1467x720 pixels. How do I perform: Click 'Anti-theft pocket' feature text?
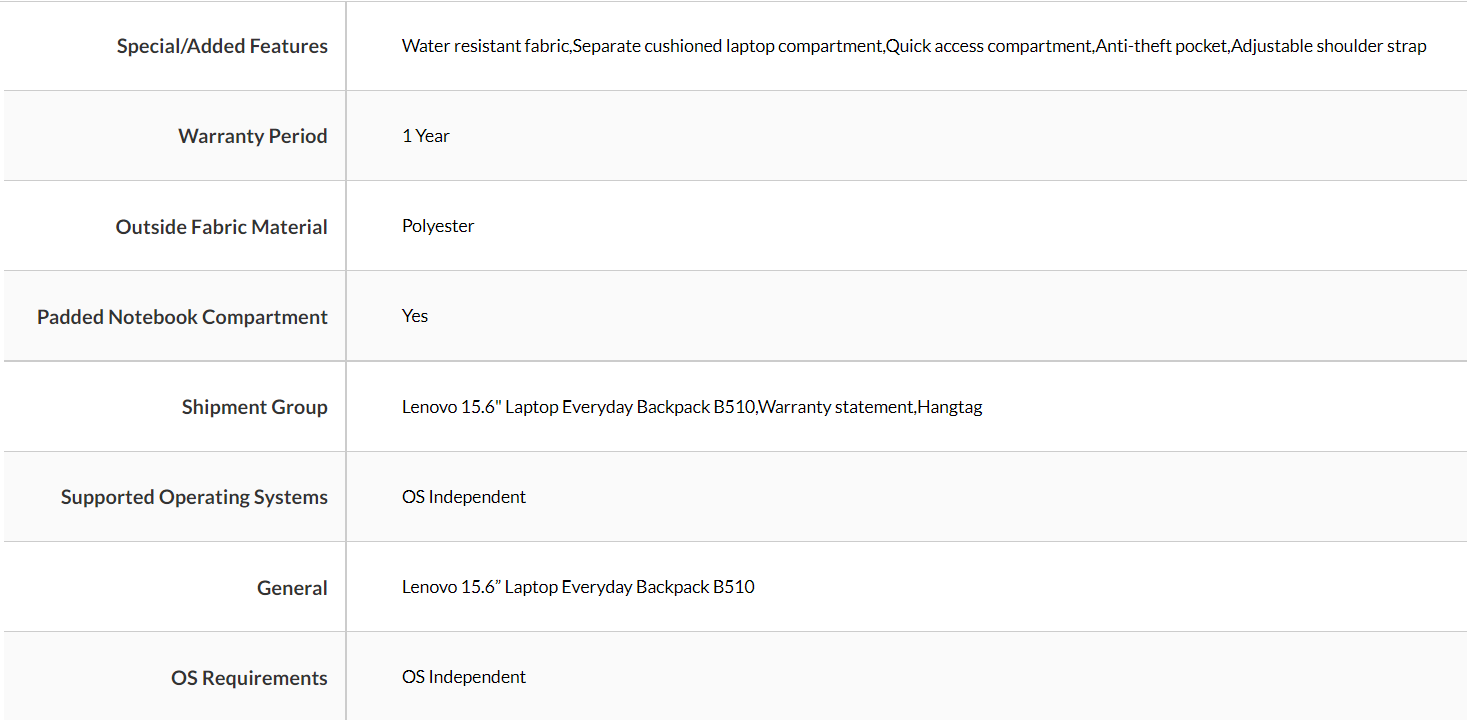[x=1161, y=46]
